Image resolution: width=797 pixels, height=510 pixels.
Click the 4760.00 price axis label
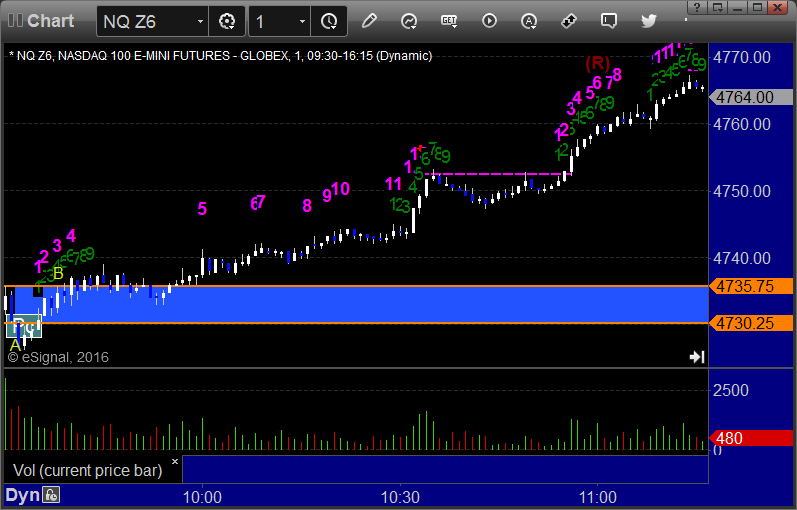[x=742, y=124]
